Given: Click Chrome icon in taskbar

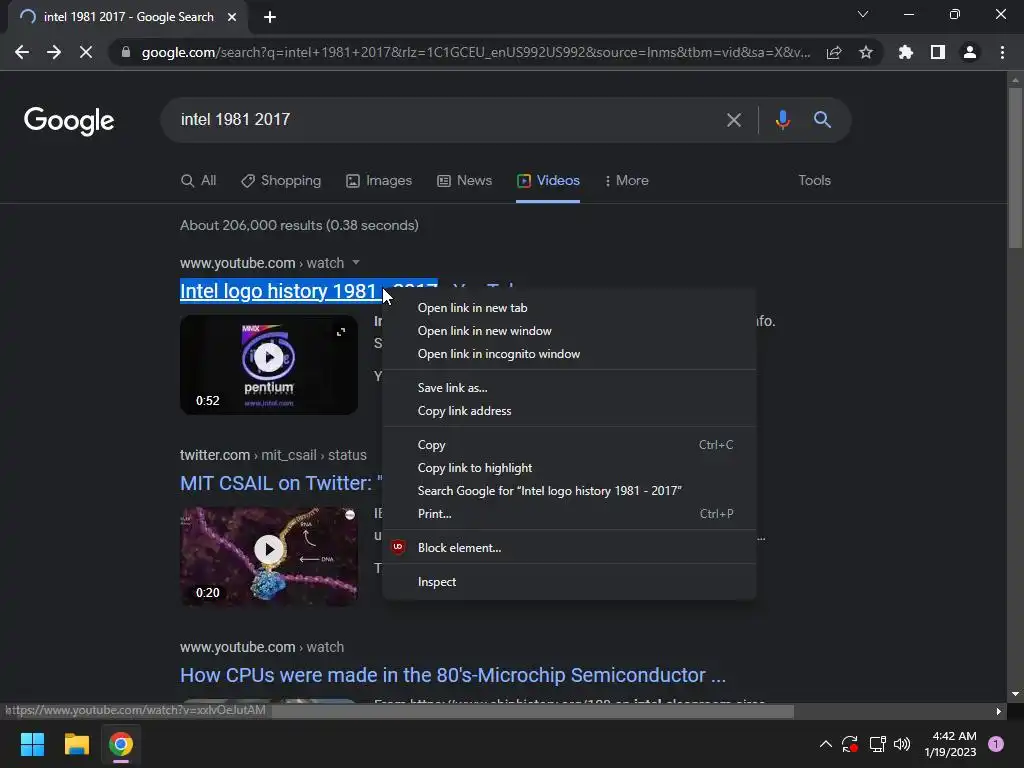Looking at the screenshot, I should tap(121, 744).
